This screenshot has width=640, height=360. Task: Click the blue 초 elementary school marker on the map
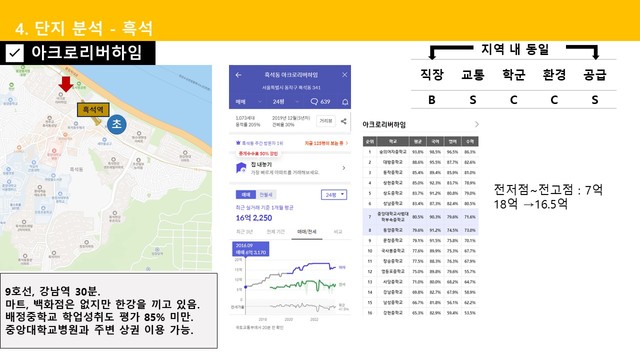point(117,124)
